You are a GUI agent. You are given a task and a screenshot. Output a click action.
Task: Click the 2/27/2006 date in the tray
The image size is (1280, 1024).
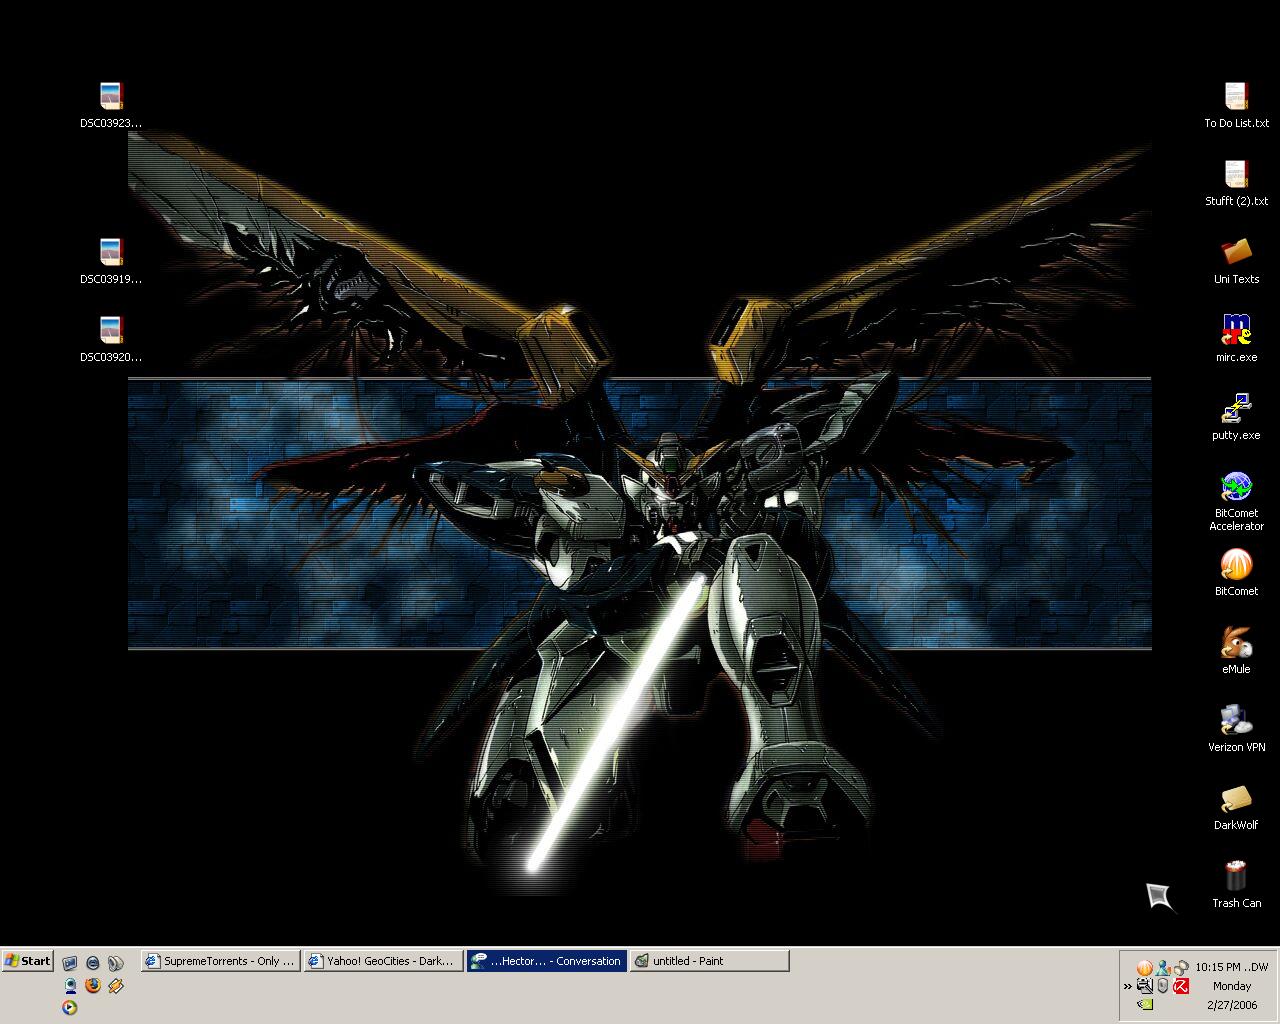click(1232, 1005)
